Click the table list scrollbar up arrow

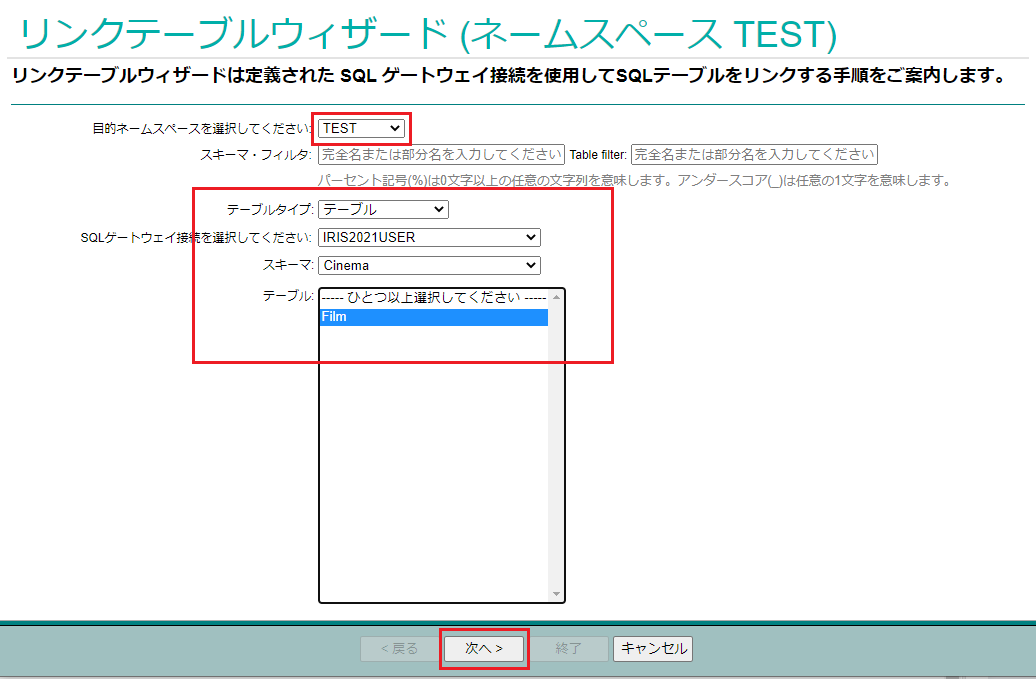coord(557,297)
